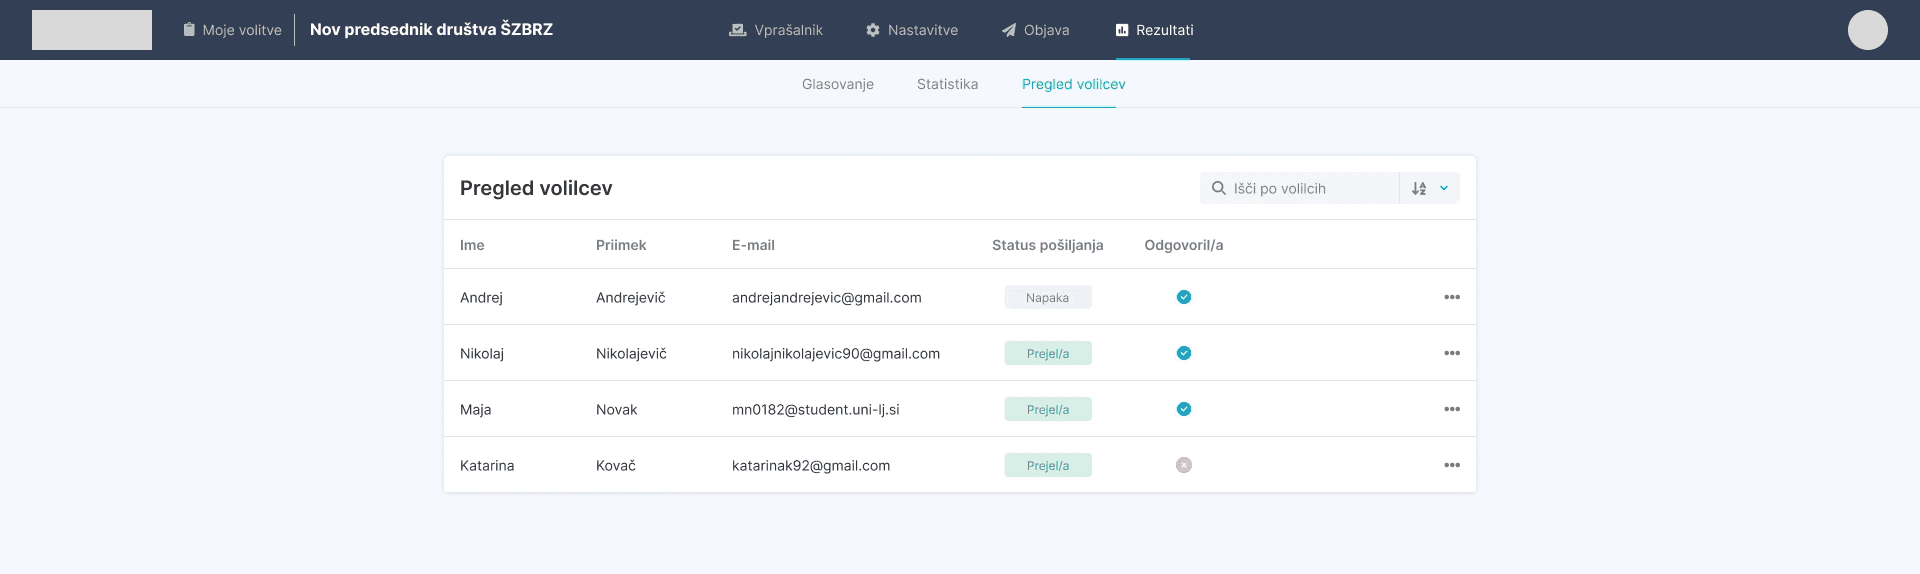Click the name Andrej
Image resolution: width=1920 pixels, height=574 pixels.
[481, 297]
